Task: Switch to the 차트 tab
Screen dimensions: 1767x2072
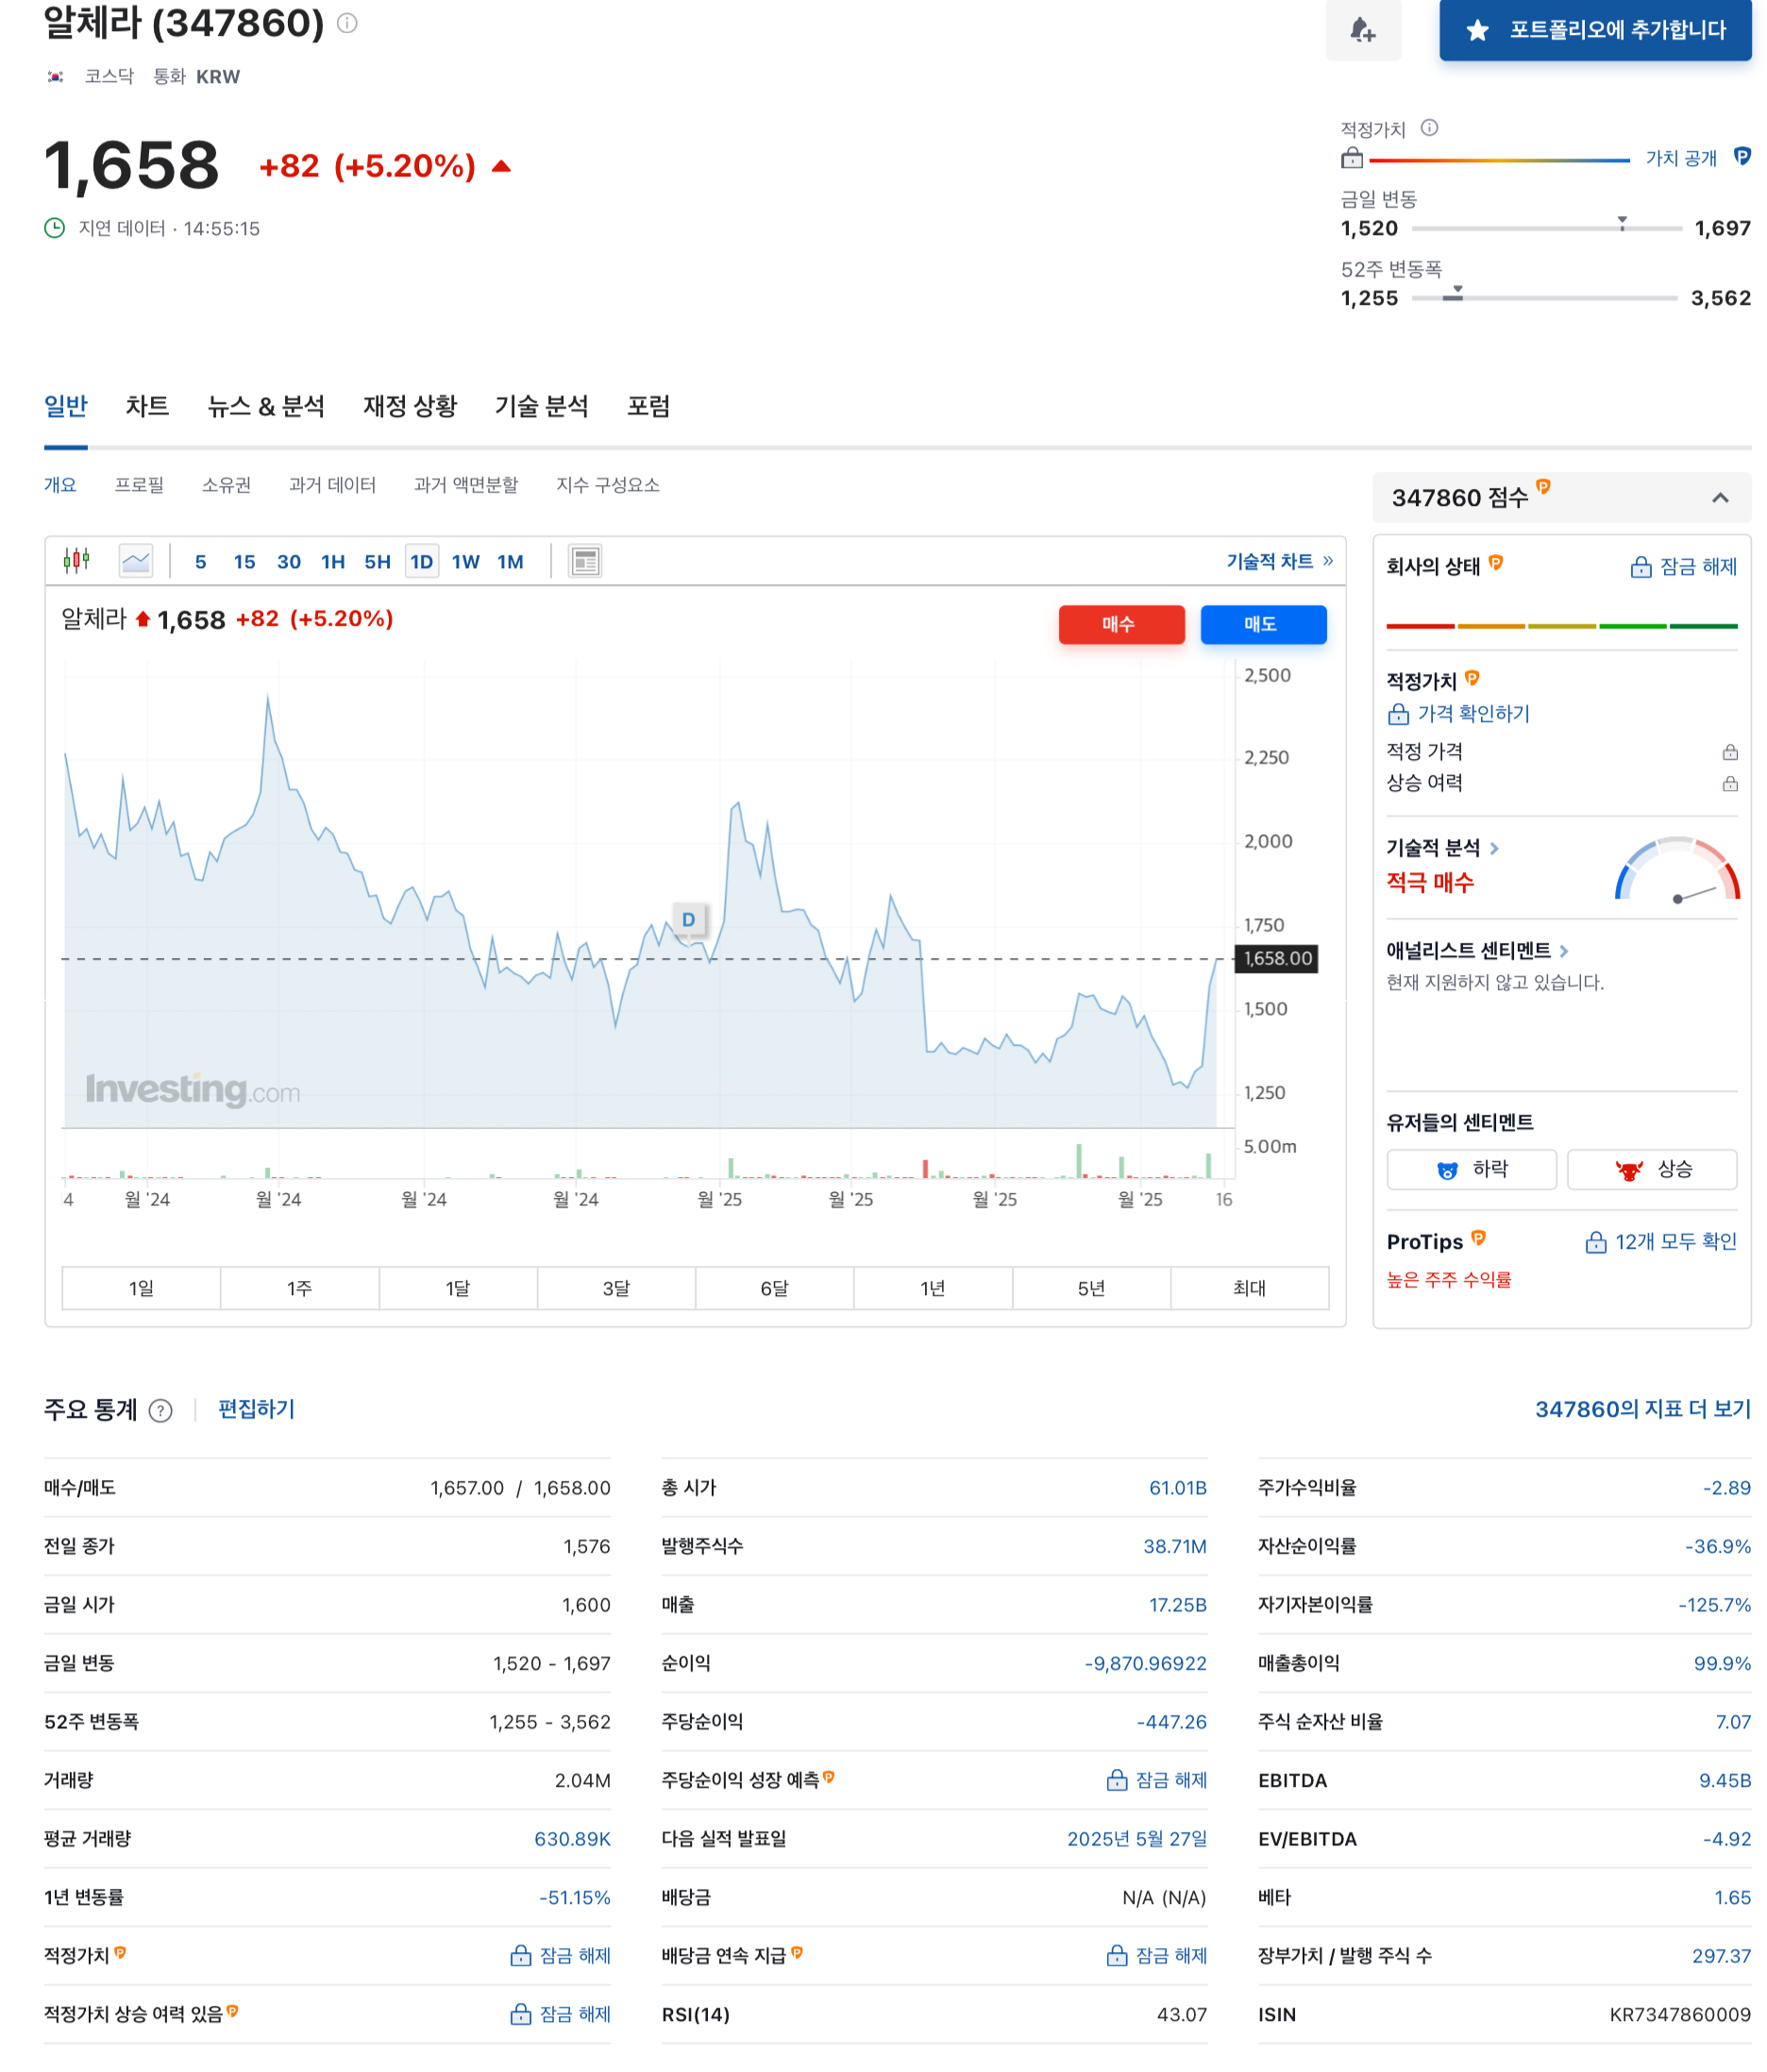Action: click(147, 406)
